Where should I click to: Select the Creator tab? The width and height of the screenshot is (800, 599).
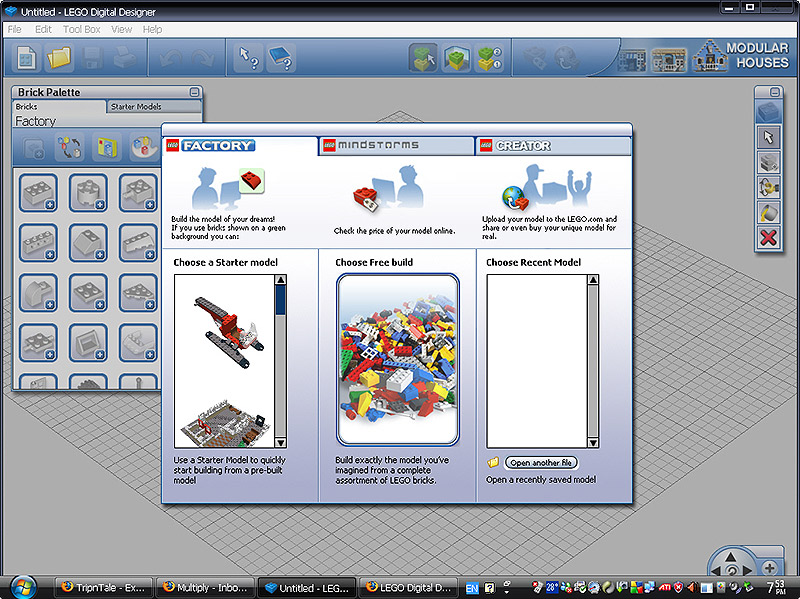553,145
